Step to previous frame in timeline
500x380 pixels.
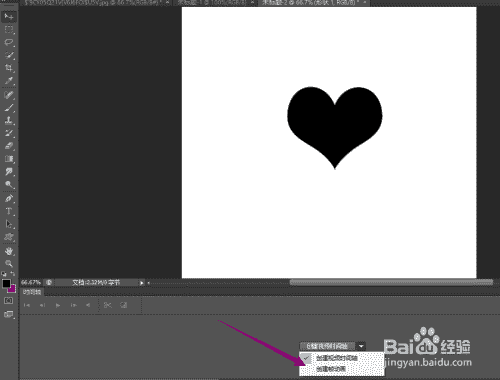(42, 305)
